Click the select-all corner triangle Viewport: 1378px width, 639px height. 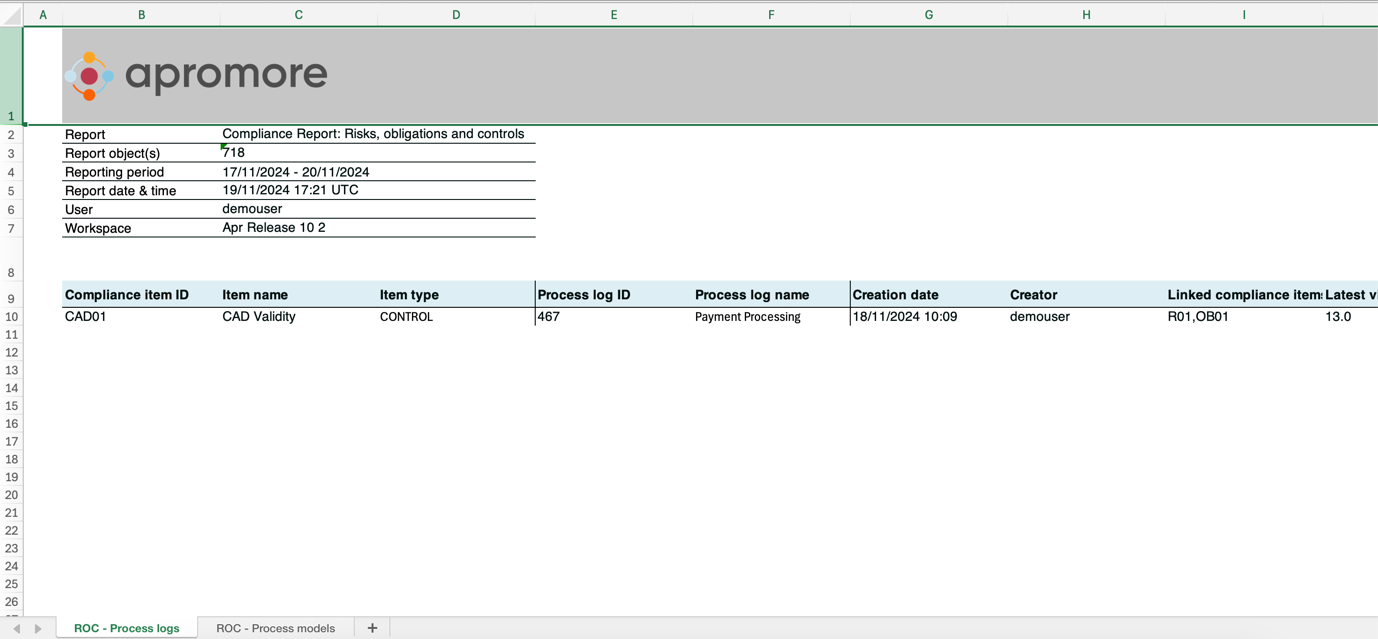point(11,15)
